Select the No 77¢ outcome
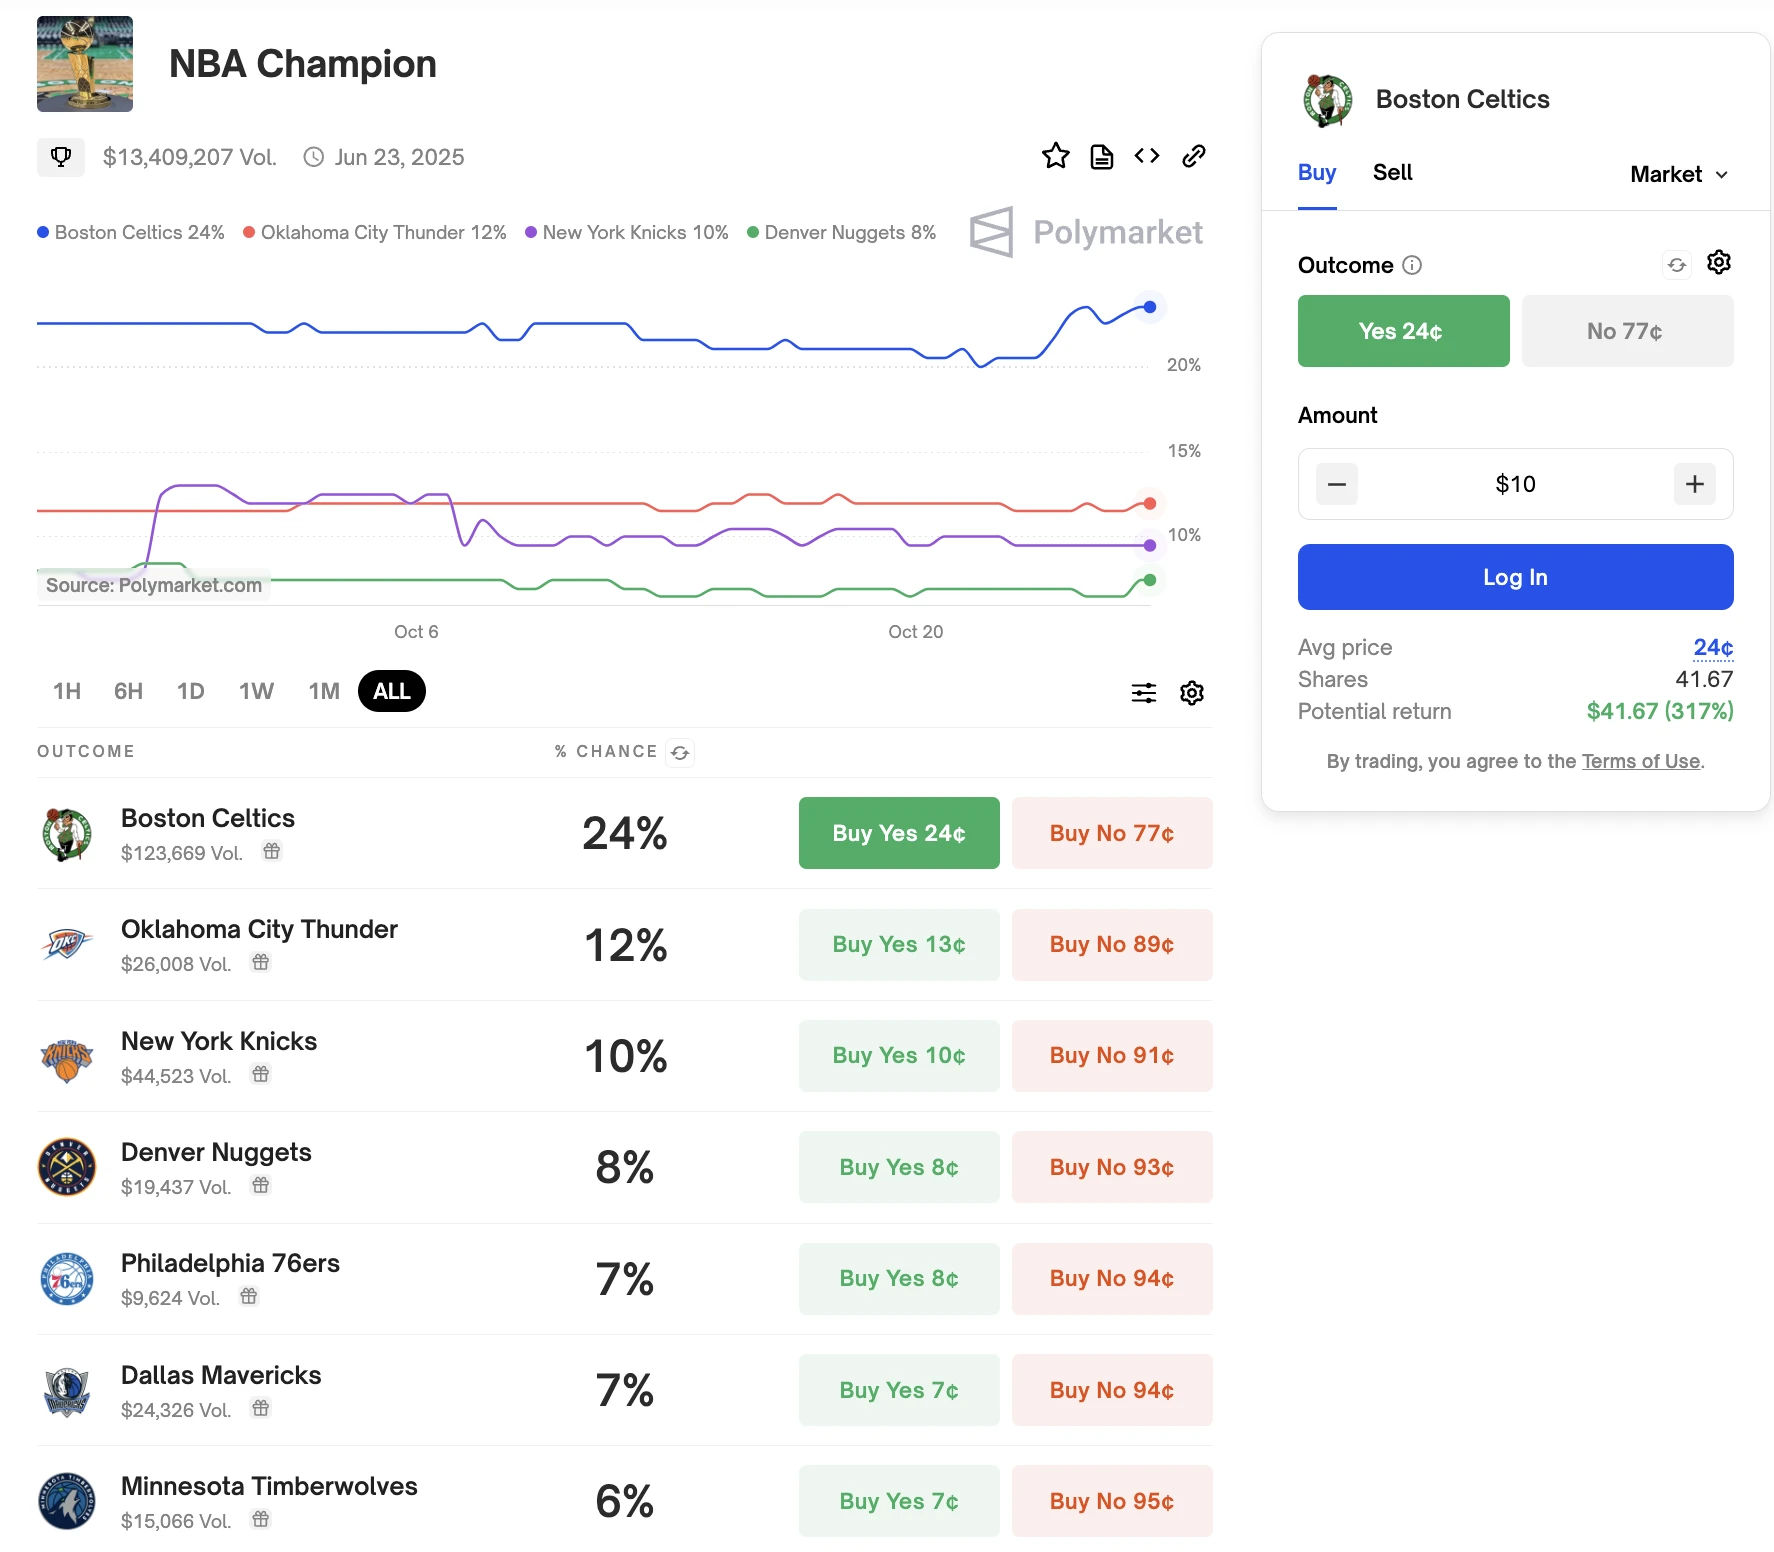 [1626, 331]
